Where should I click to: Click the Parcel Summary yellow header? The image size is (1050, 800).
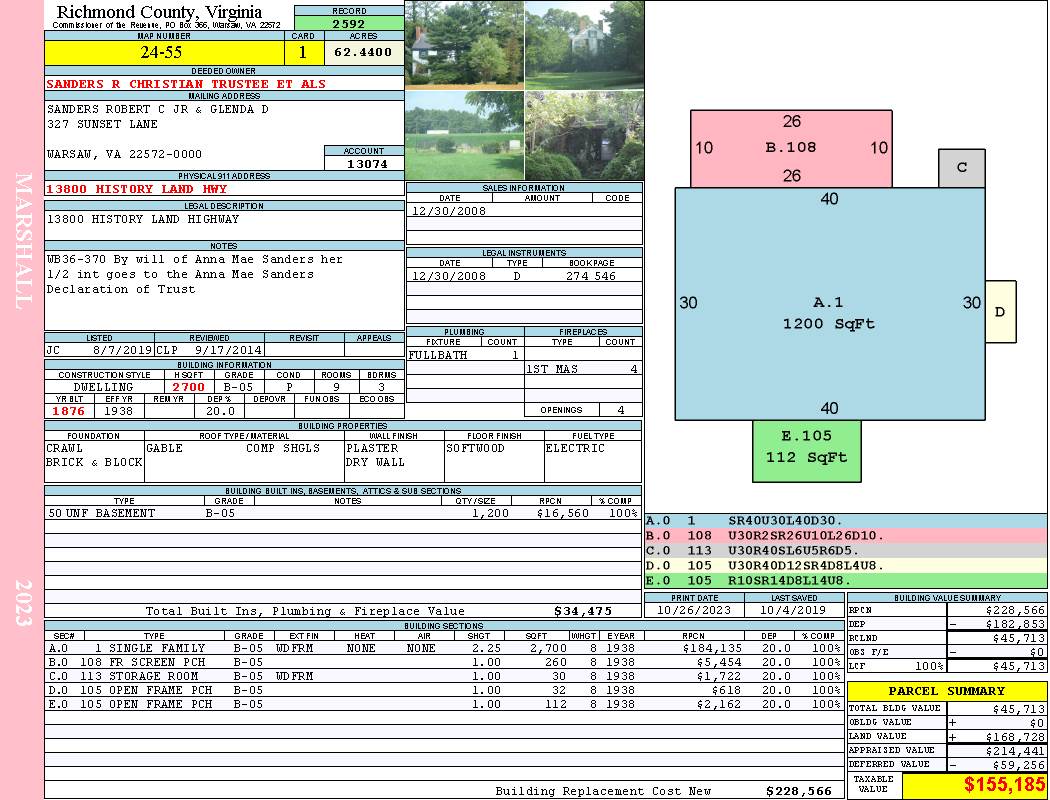click(x=947, y=691)
